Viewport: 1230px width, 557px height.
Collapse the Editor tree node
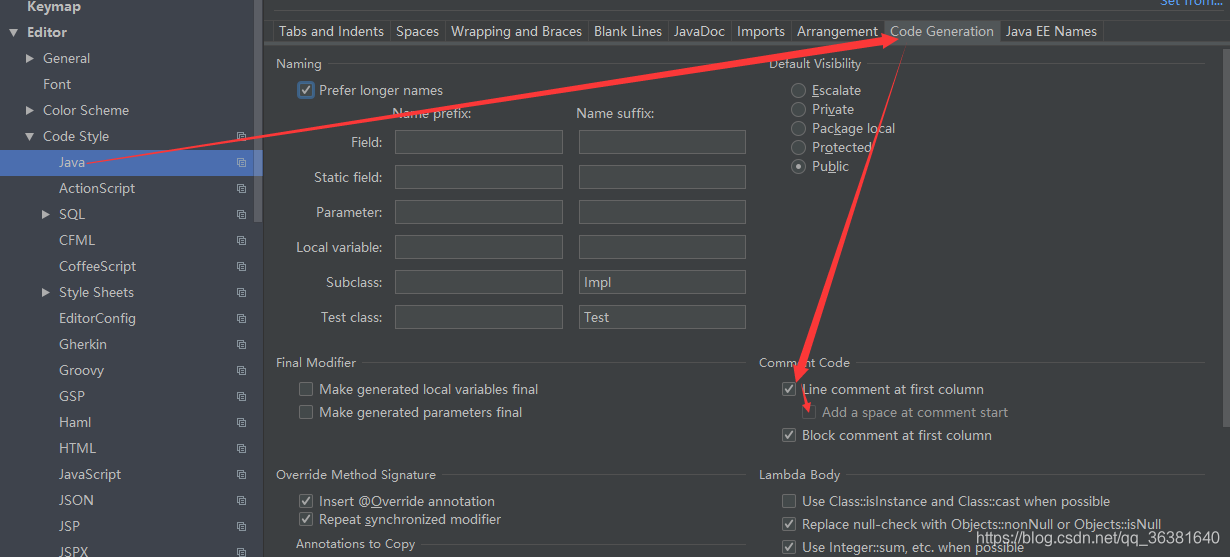[x=13, y=32]
